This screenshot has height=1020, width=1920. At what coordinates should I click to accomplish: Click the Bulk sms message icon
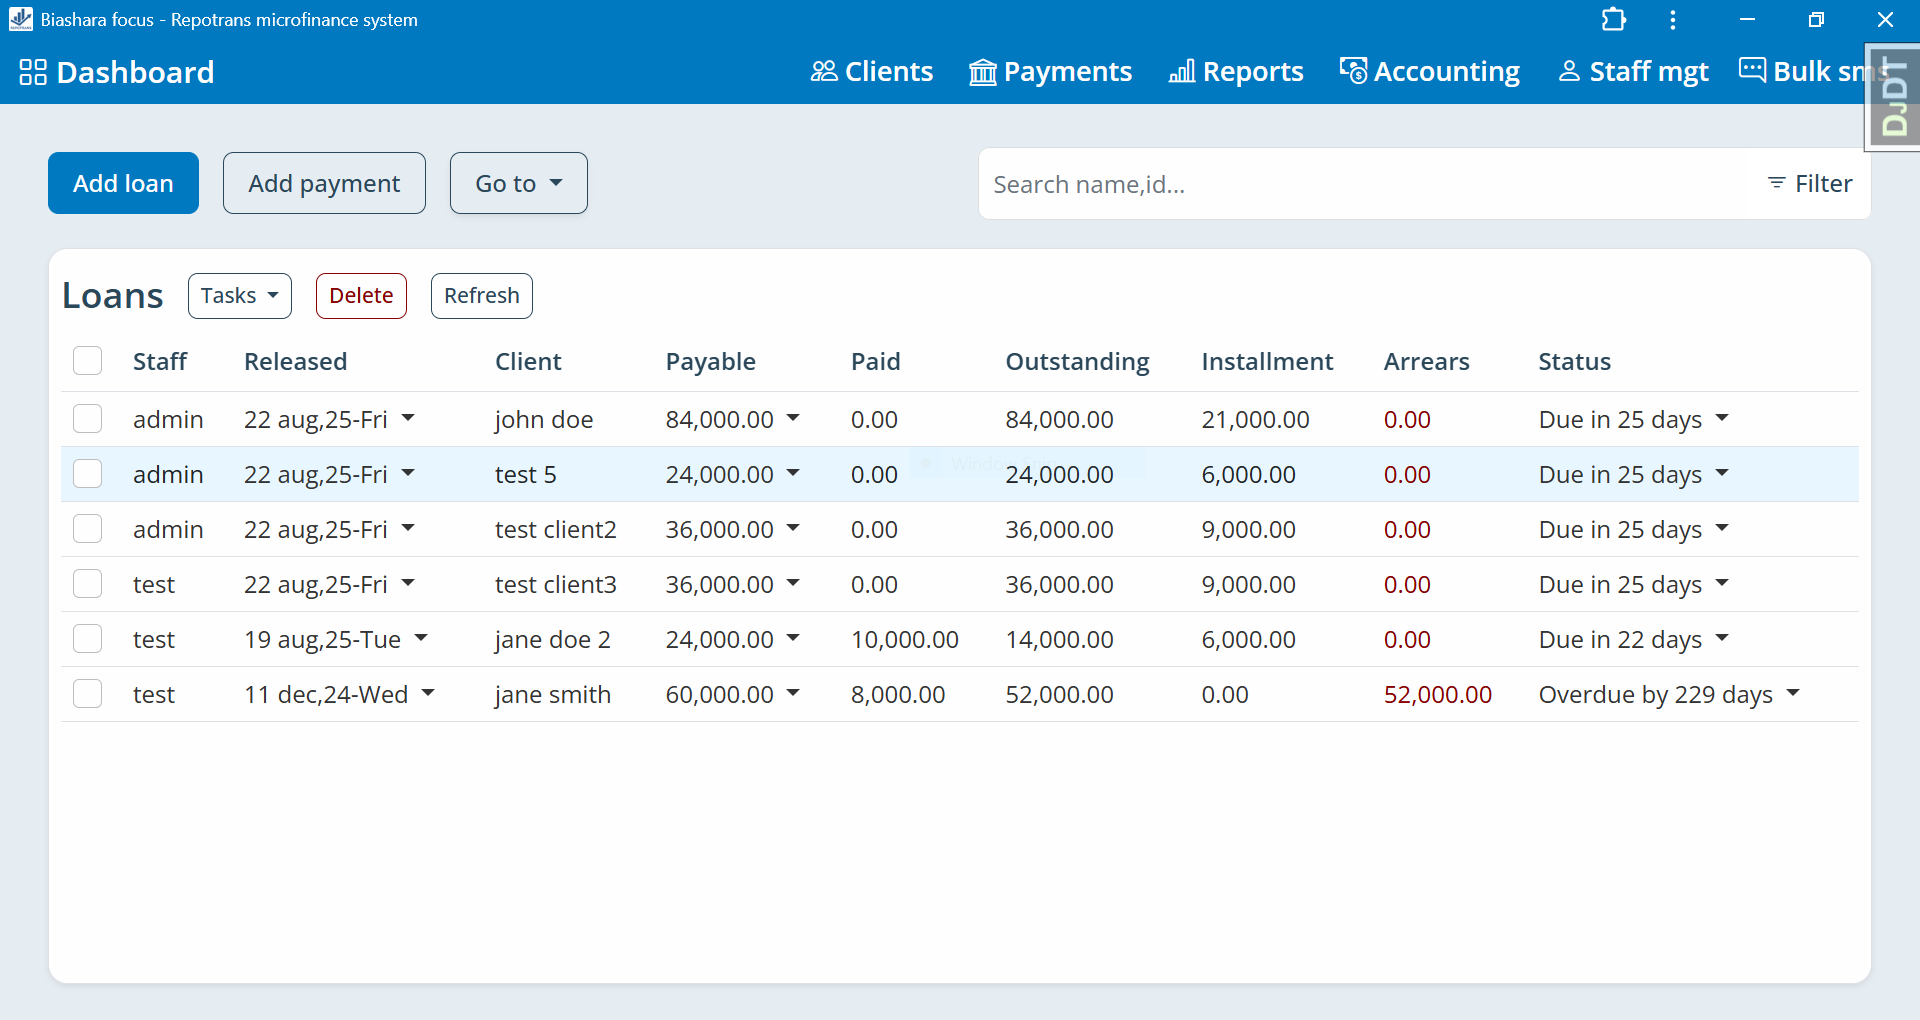click(x=1753, y=71)
